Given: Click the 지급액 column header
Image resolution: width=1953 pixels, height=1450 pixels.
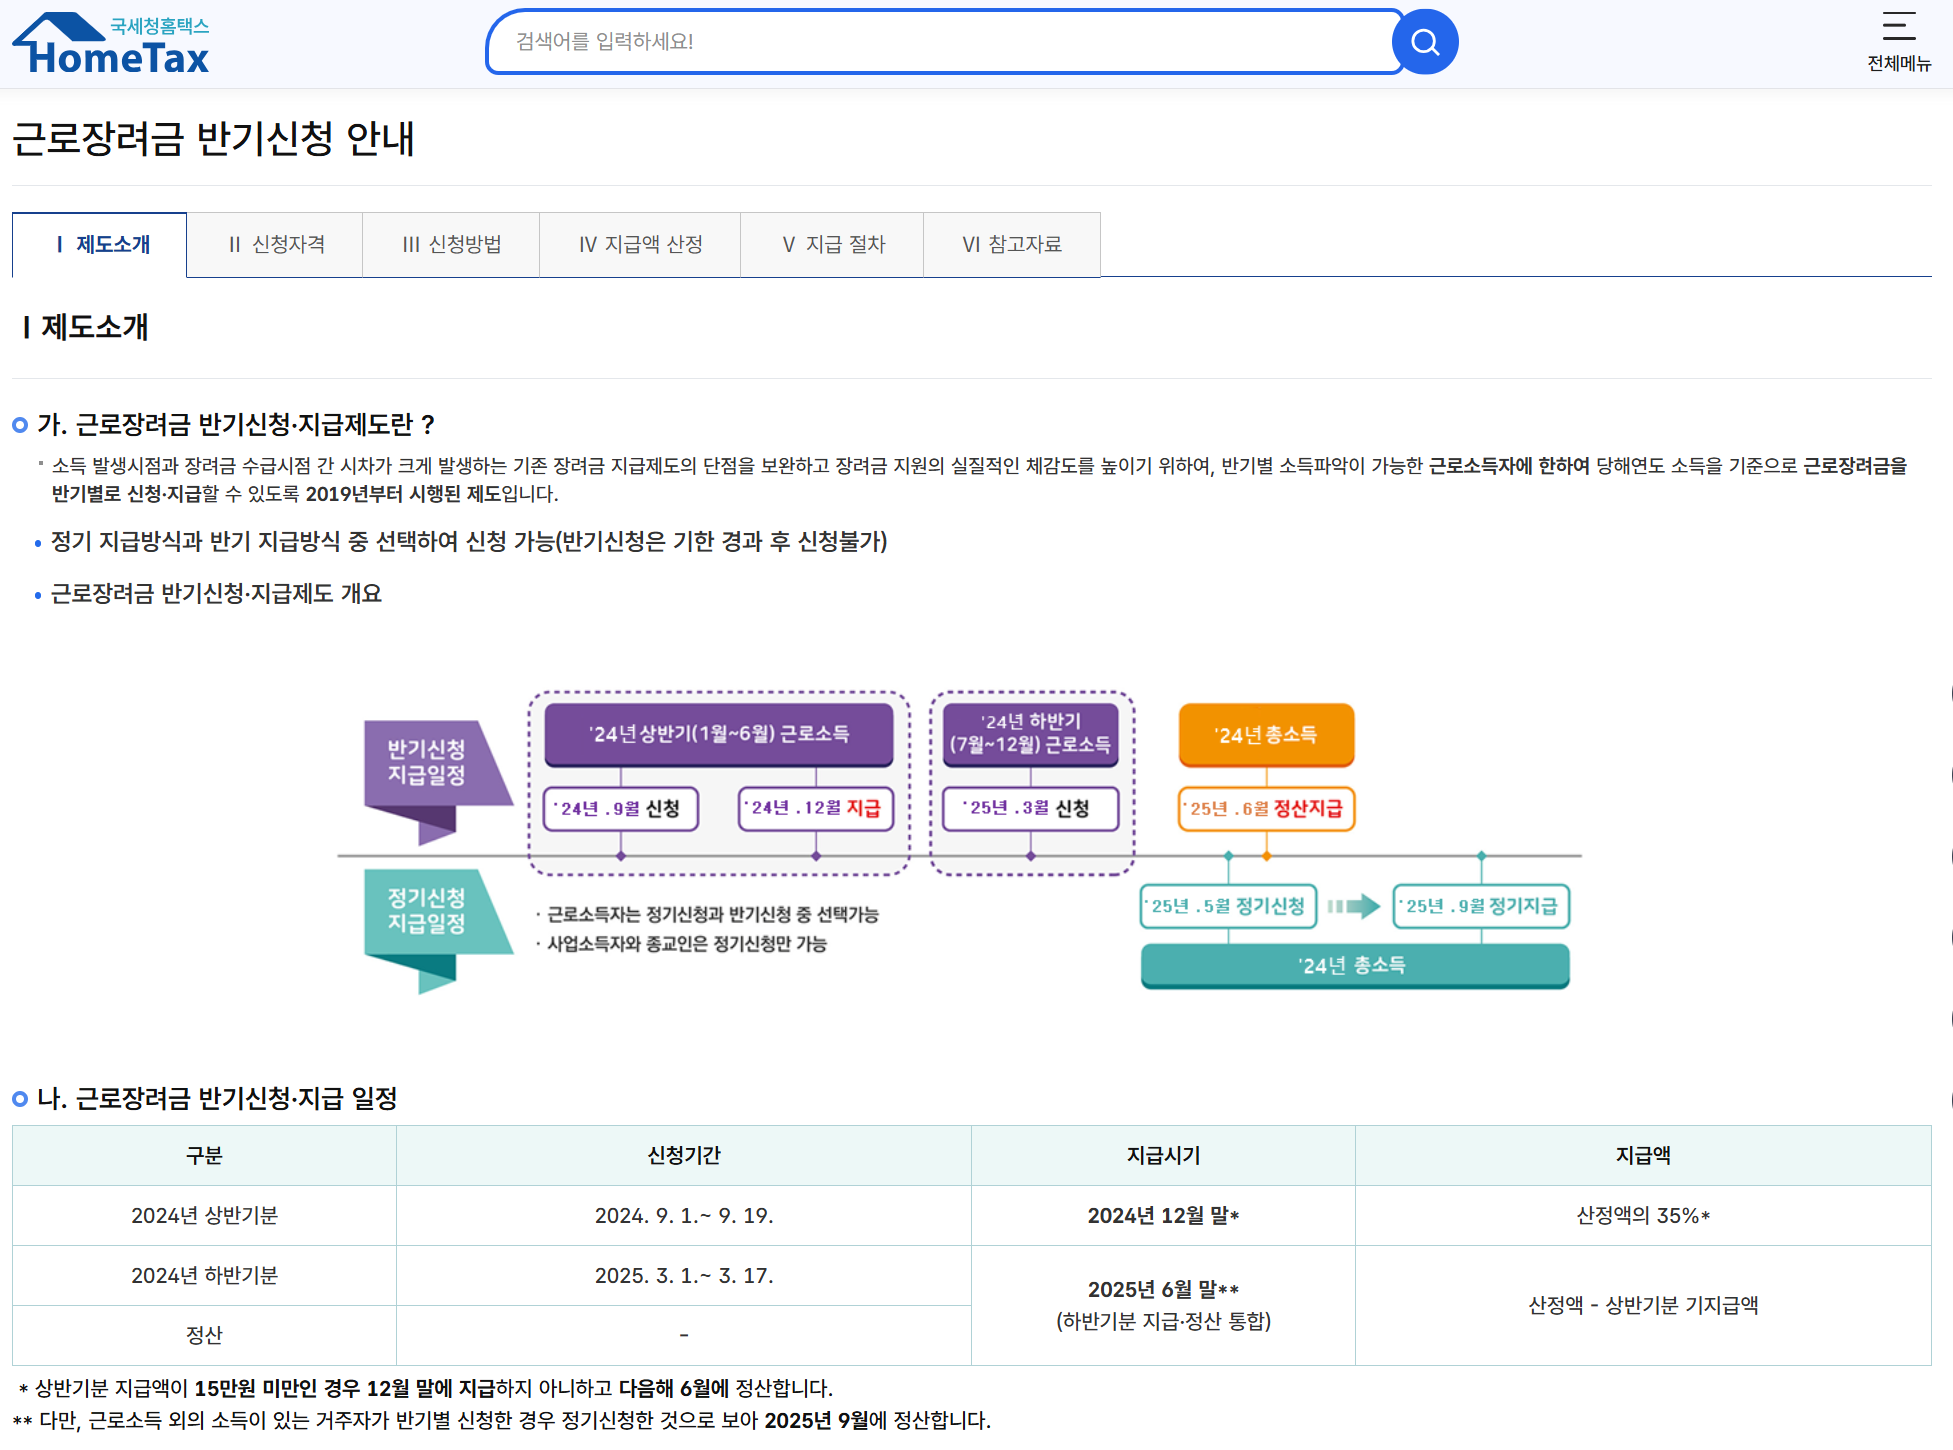Looking at the screenshot, I should coord(1644,1156).
